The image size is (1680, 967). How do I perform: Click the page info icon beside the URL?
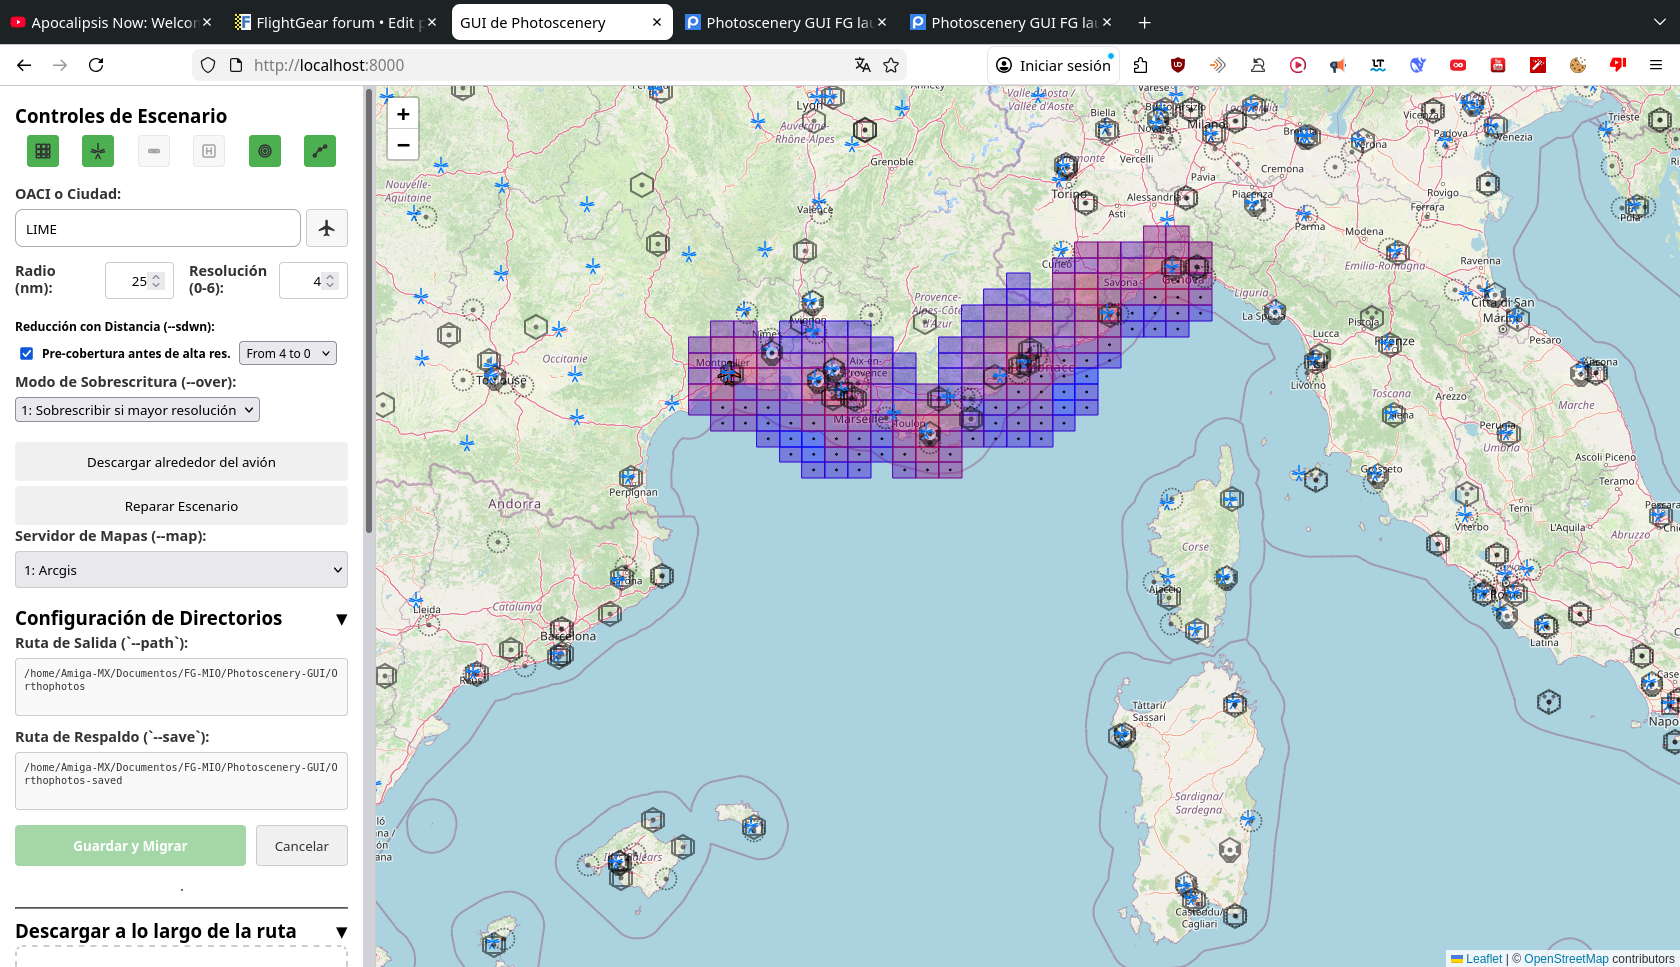point(236,65)
